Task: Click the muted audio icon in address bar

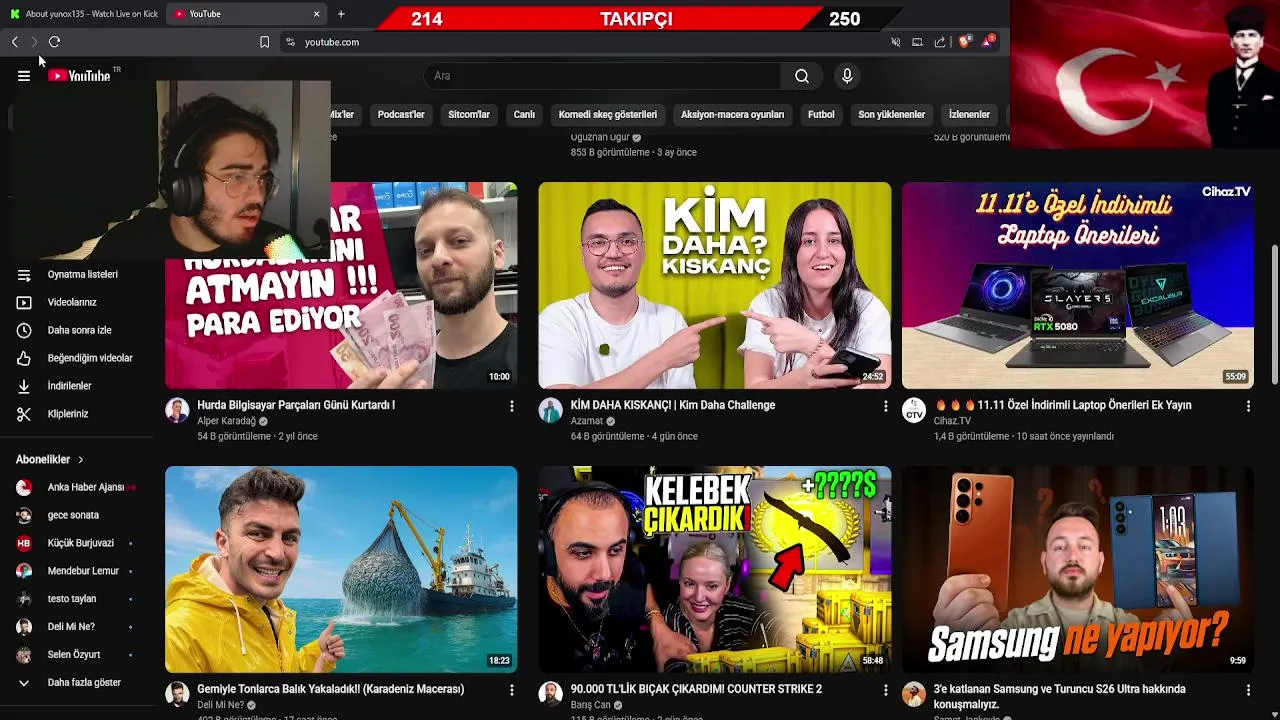Action: coord(895,42)
